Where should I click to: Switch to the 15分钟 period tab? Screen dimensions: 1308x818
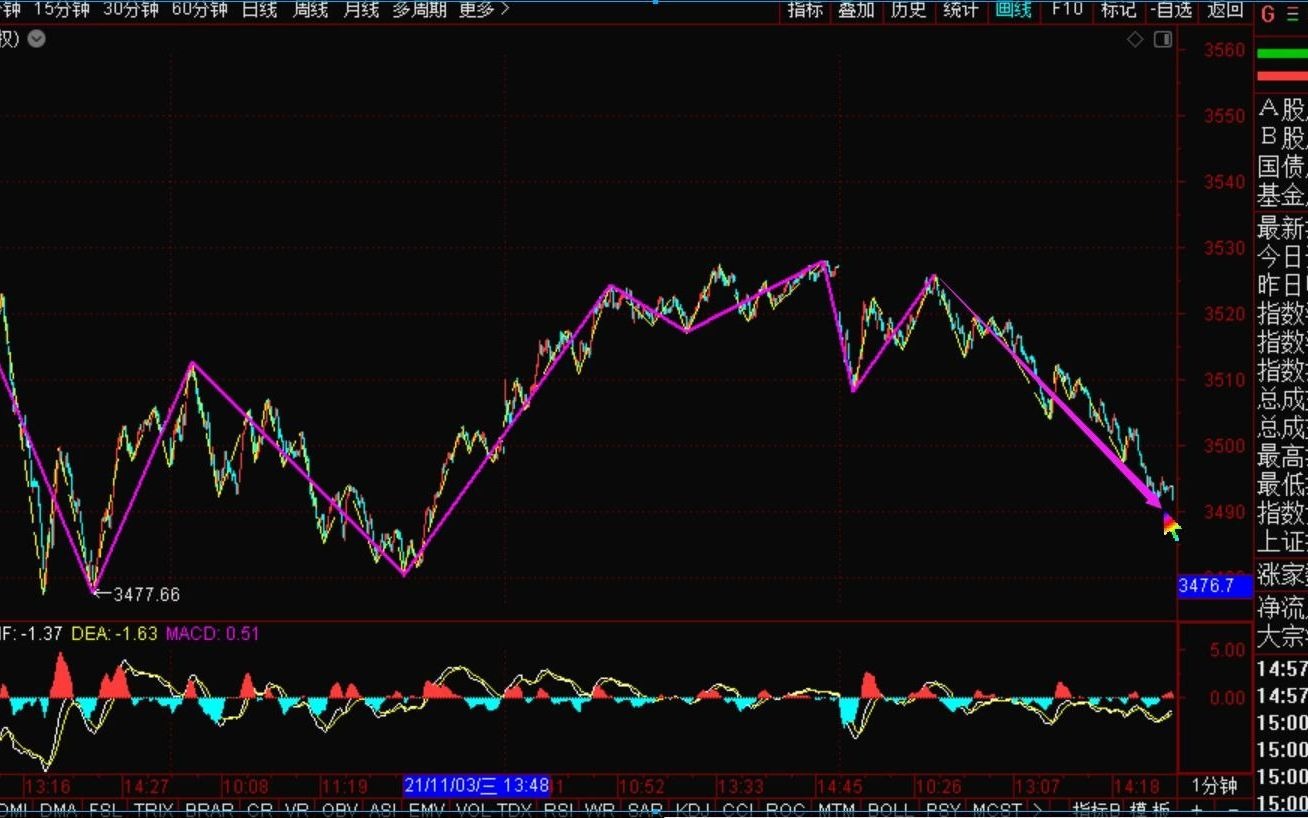click(x=61, y=10)
